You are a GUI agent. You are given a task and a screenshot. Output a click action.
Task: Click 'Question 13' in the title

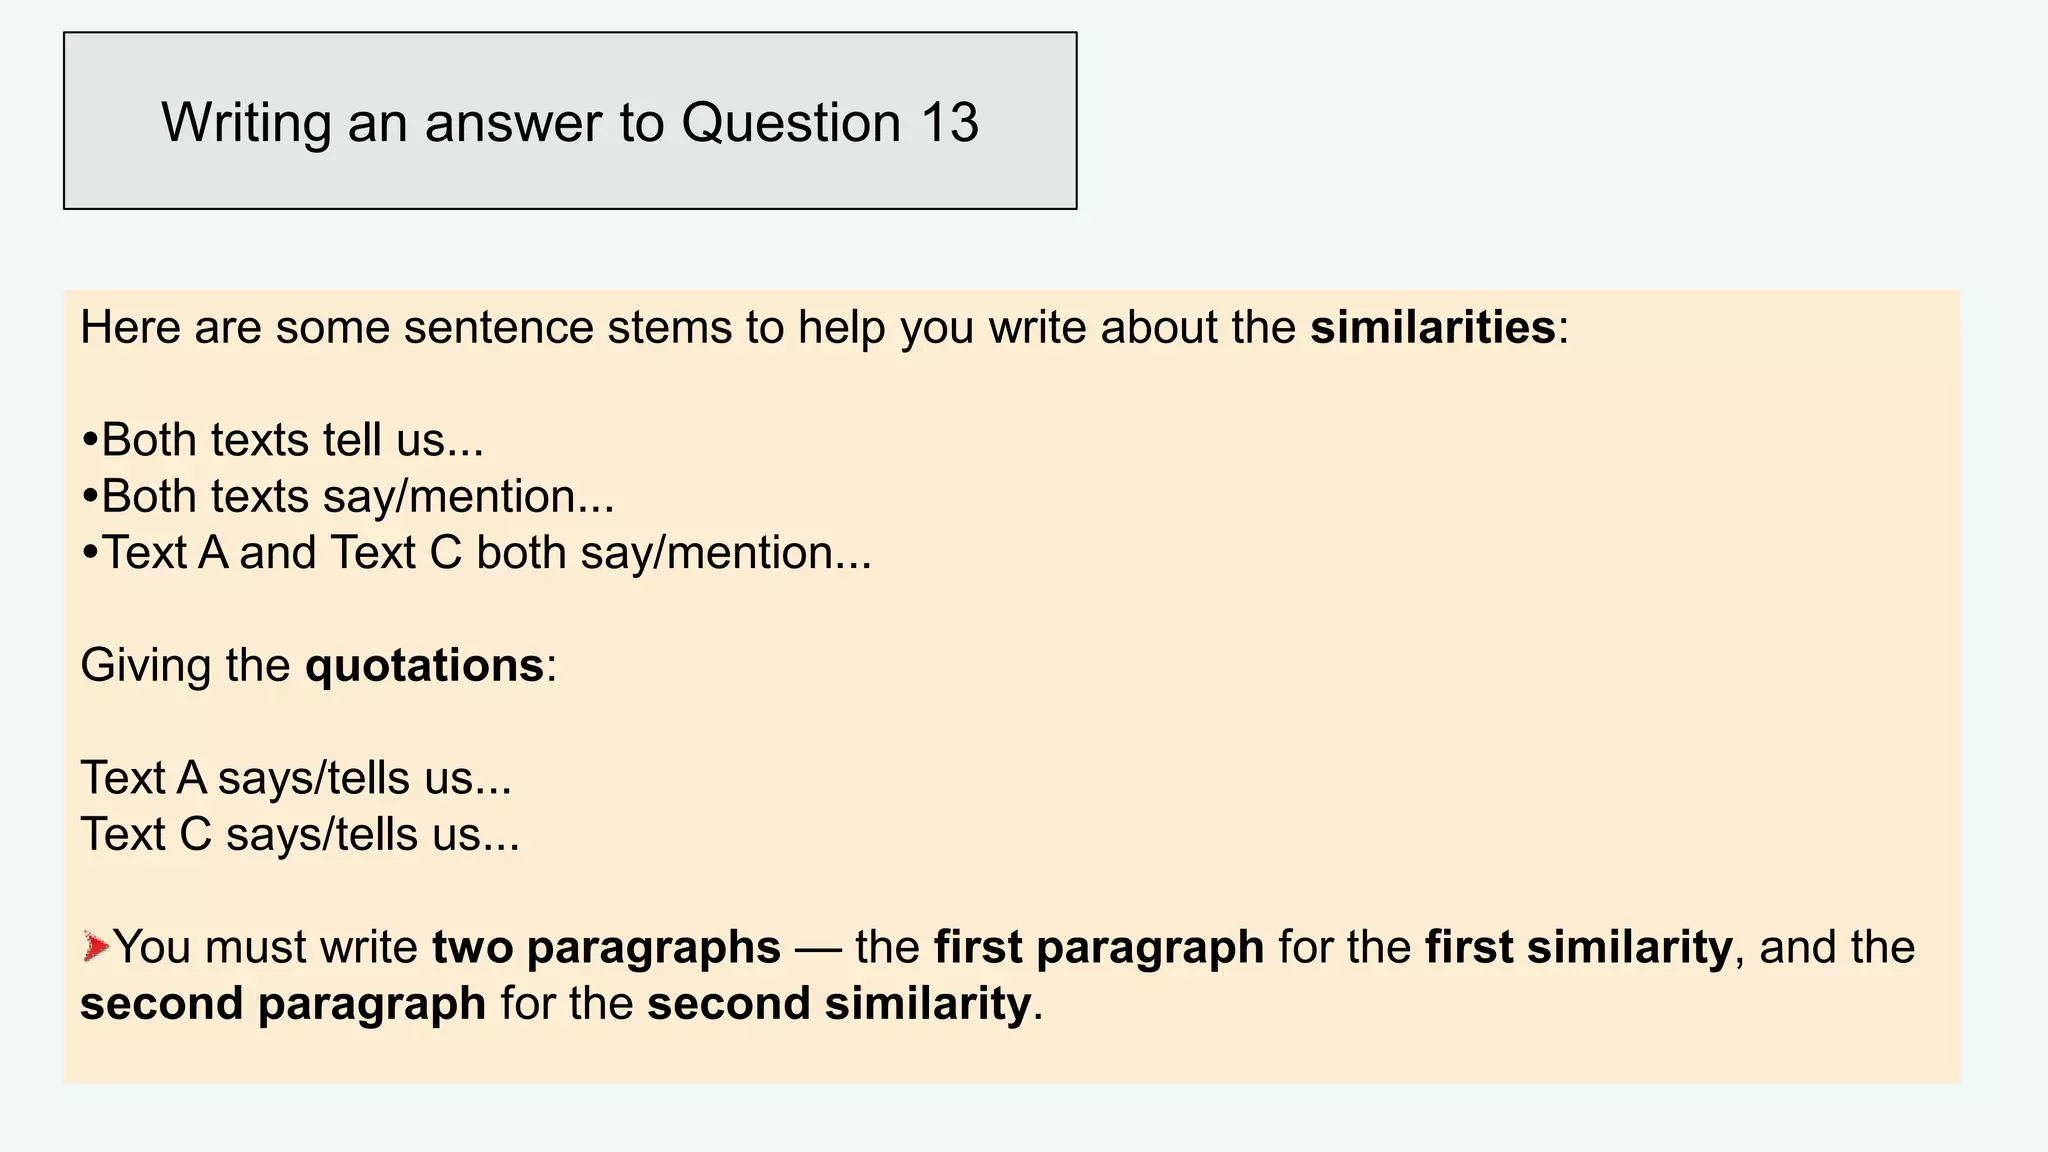tap(829, 122)
